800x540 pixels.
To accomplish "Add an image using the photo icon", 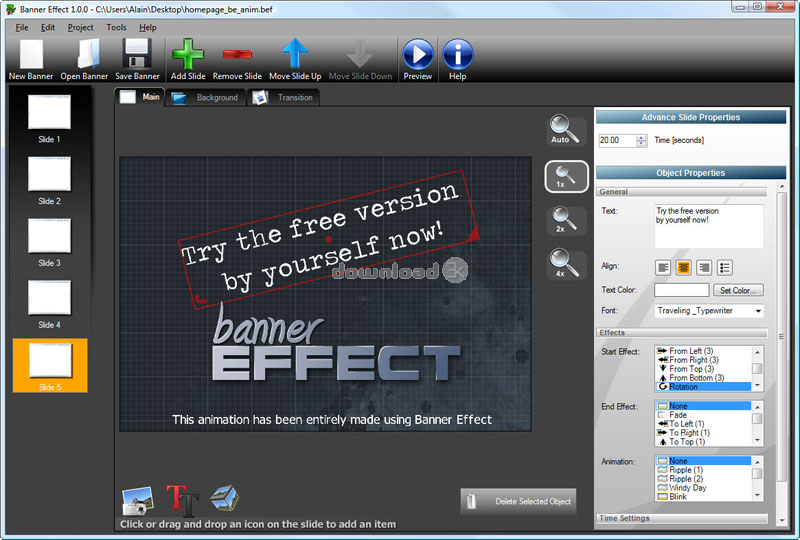I will click(x=137, y=500).
